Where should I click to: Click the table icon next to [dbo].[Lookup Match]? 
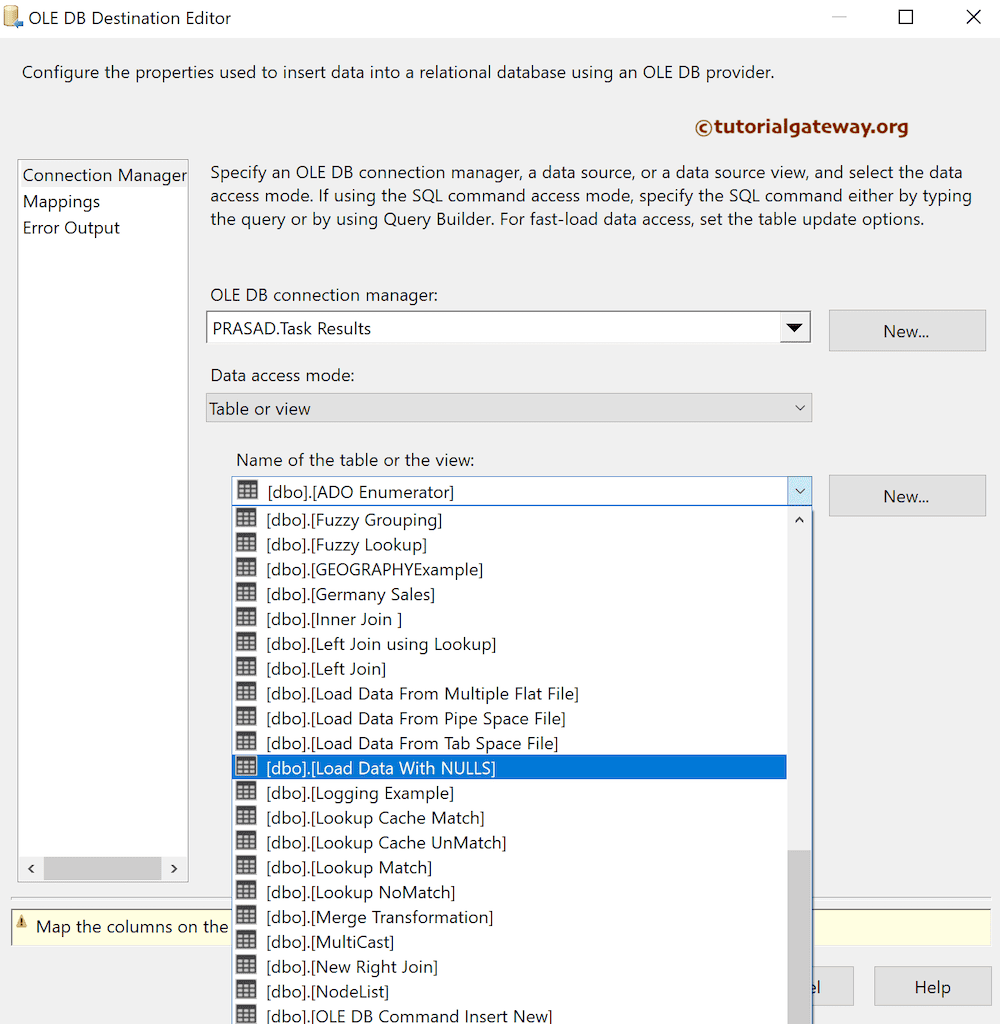coord(246,866)
